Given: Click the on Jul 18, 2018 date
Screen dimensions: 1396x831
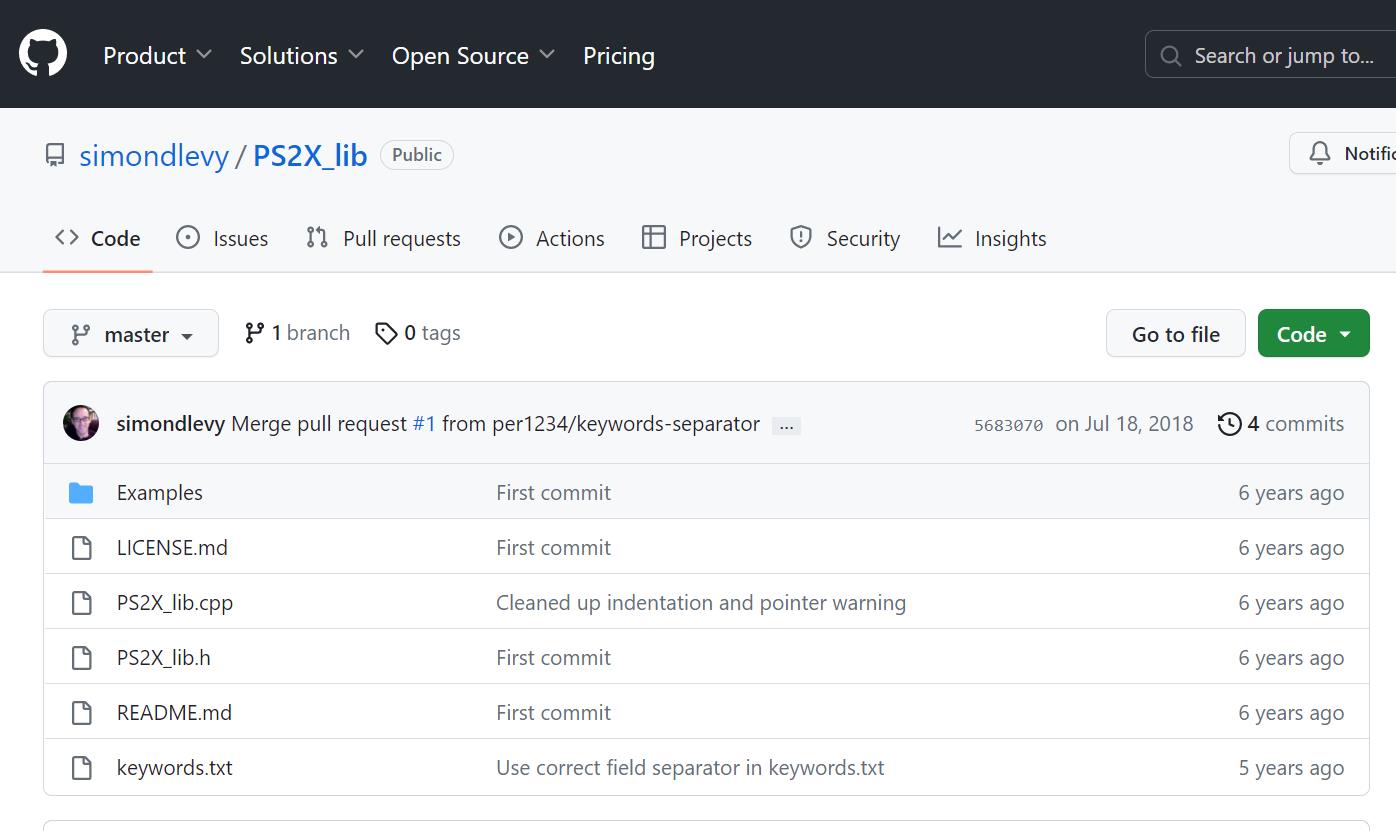Looking at the screenshot, I should pyautogui.click(x=1124, y=424).
